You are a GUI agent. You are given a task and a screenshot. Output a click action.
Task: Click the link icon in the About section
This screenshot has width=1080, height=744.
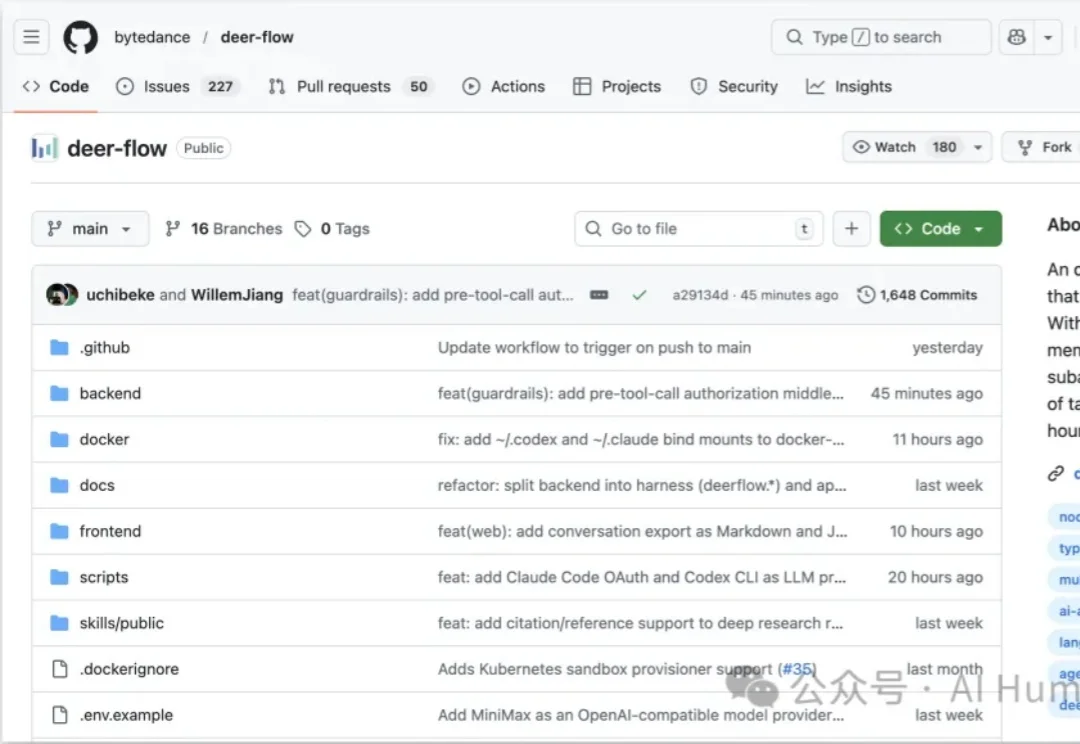tap(1055, 472)
